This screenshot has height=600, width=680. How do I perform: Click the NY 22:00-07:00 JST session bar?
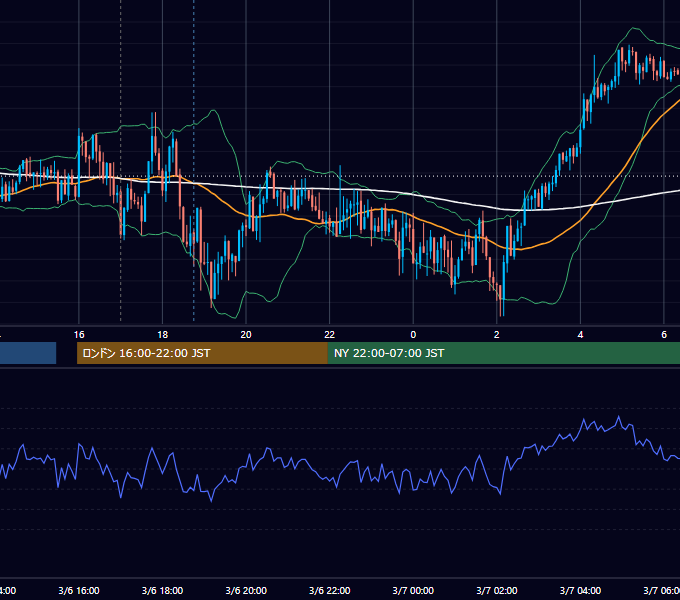click(x=503, y=353)
